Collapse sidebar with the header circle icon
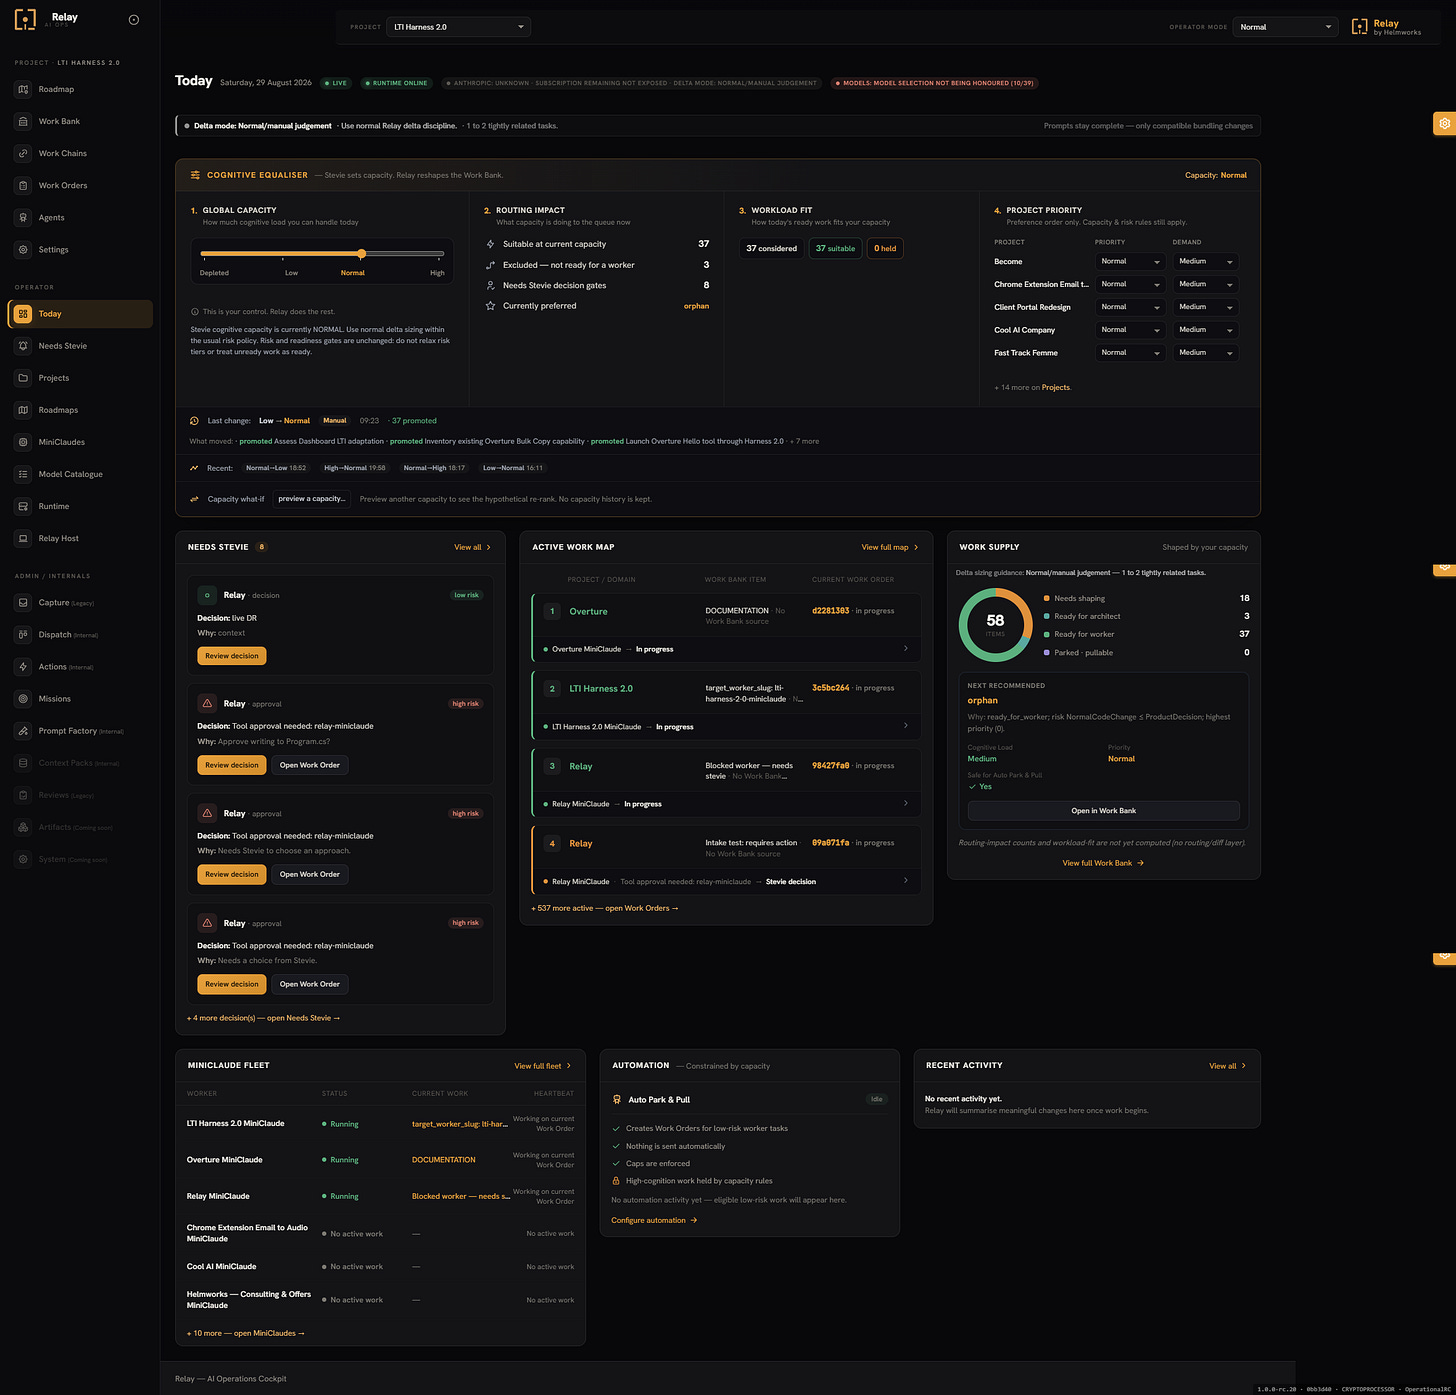 point(134,19)
